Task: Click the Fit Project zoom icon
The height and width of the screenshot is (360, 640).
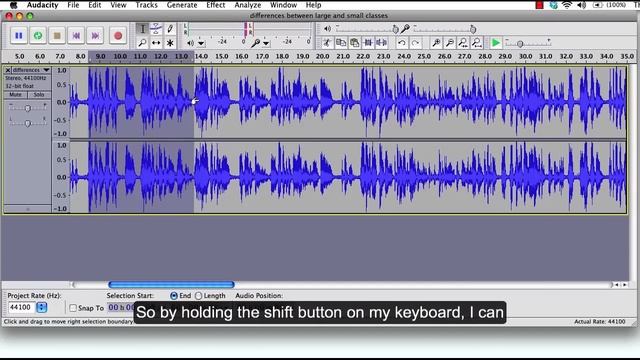Action: click(x=477, y=42)
